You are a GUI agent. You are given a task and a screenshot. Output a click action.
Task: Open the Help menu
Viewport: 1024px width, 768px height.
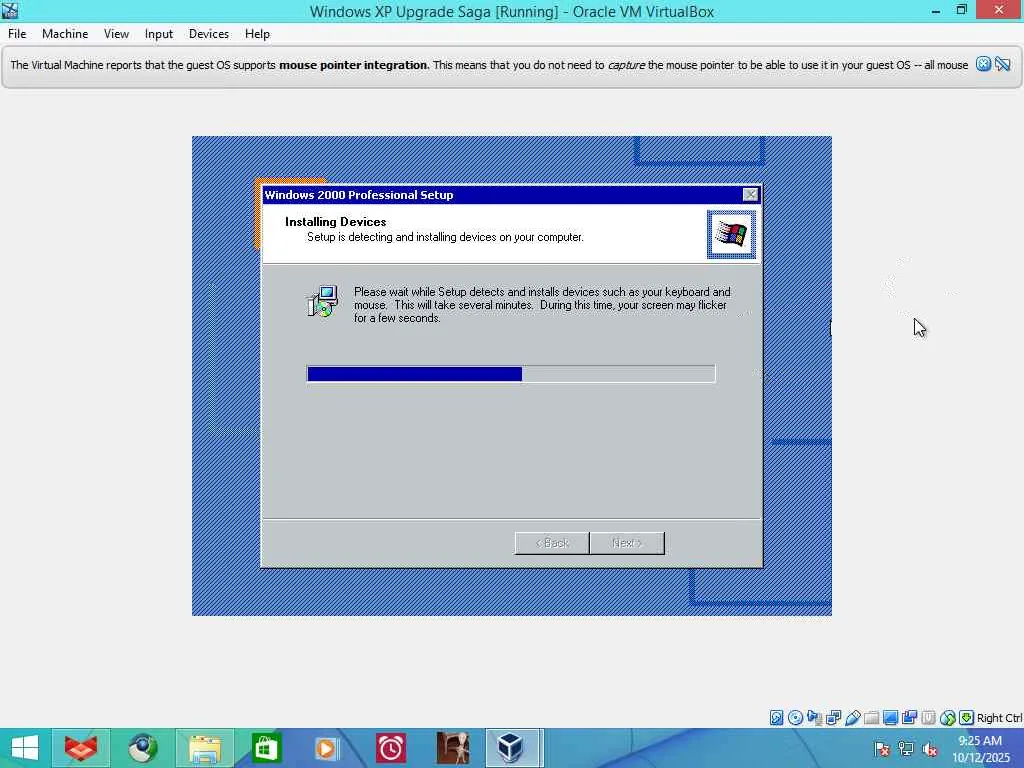(257, 34)
